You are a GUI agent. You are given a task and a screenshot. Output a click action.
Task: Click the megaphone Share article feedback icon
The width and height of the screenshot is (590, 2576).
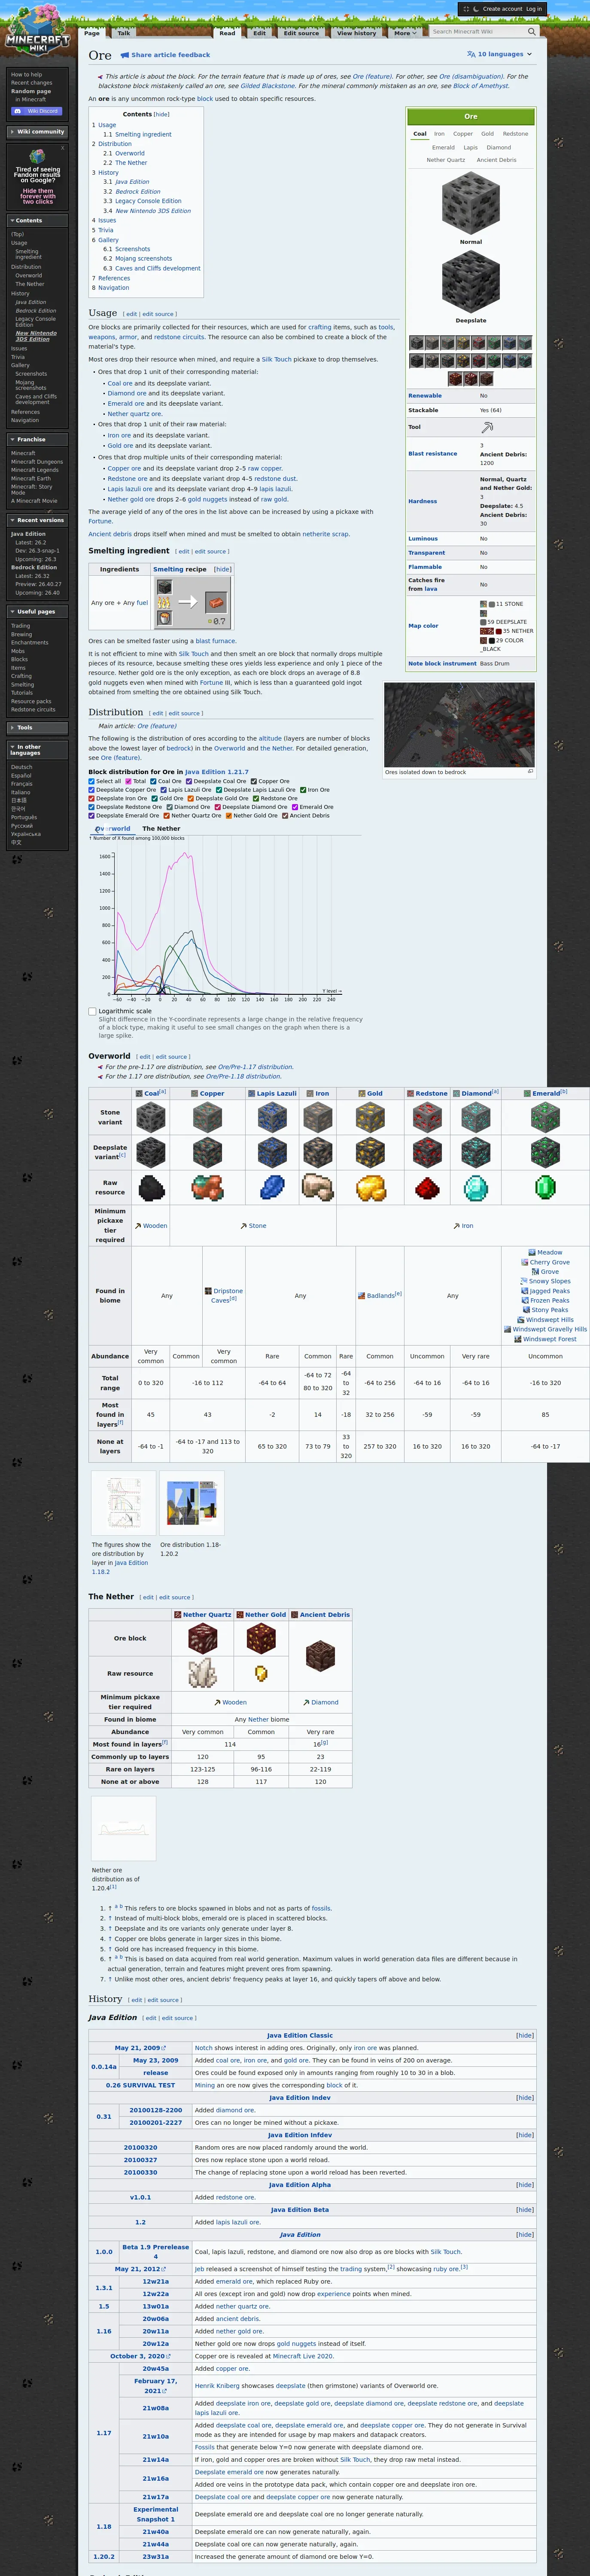pos(124,55)
